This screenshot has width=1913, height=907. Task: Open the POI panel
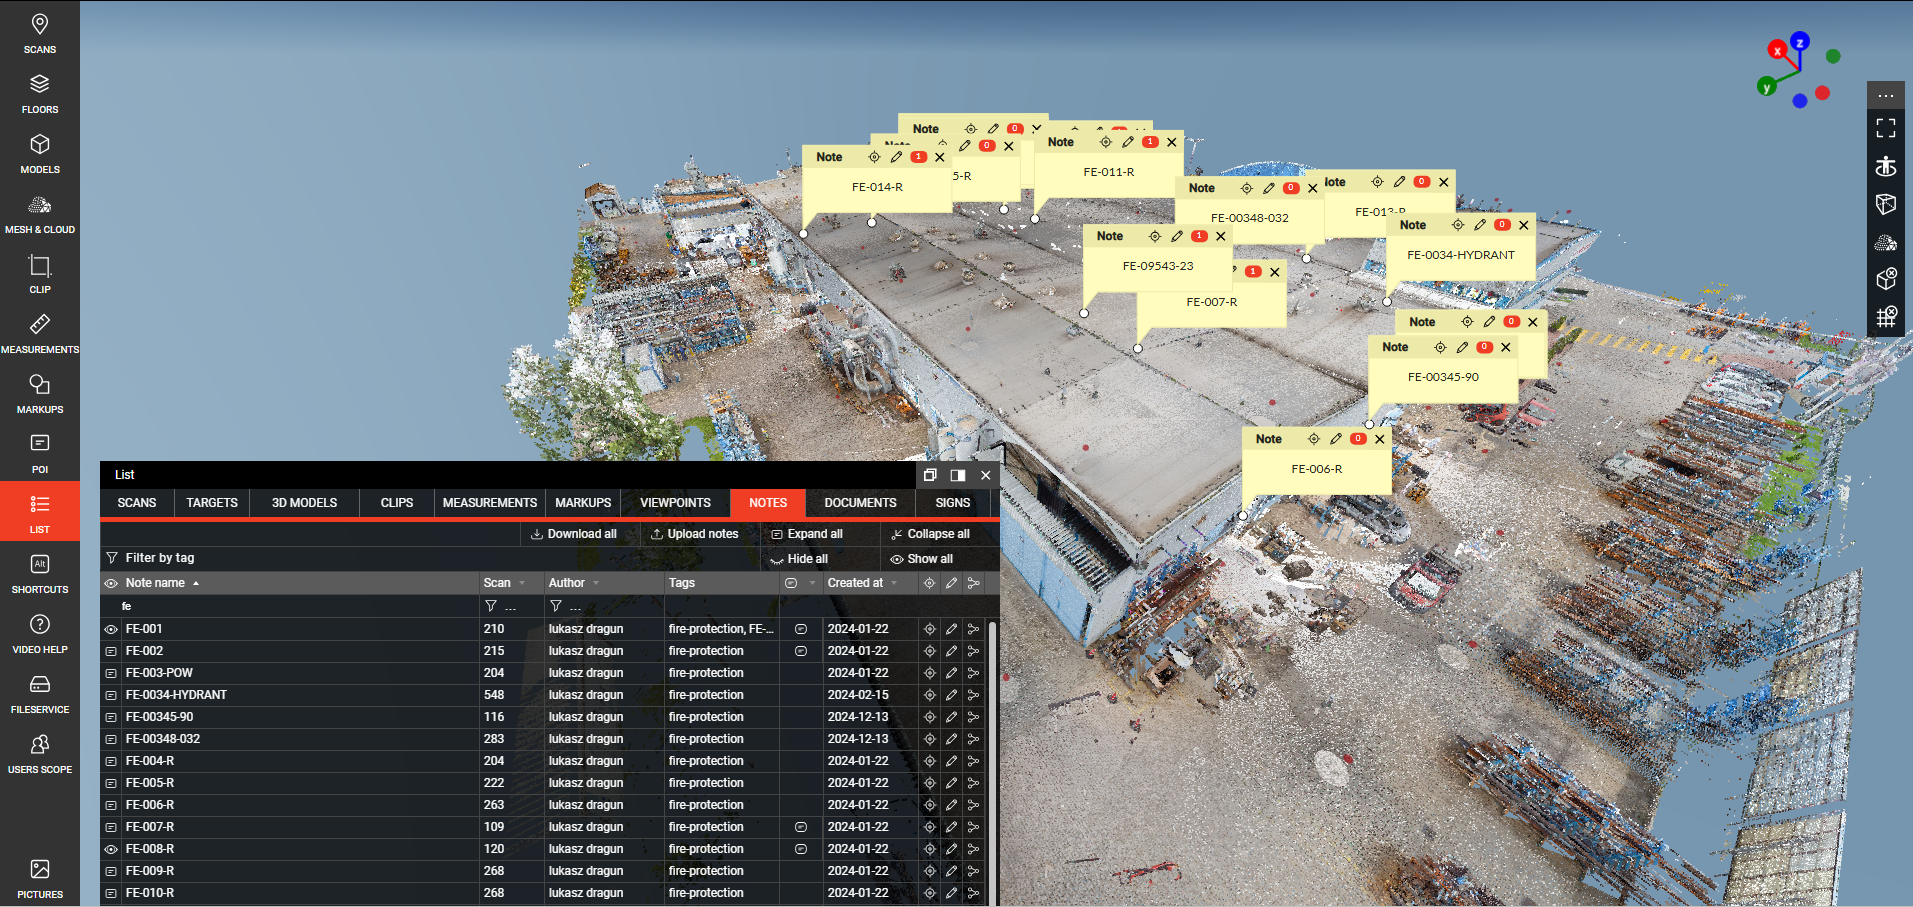(x=40, y=452)
